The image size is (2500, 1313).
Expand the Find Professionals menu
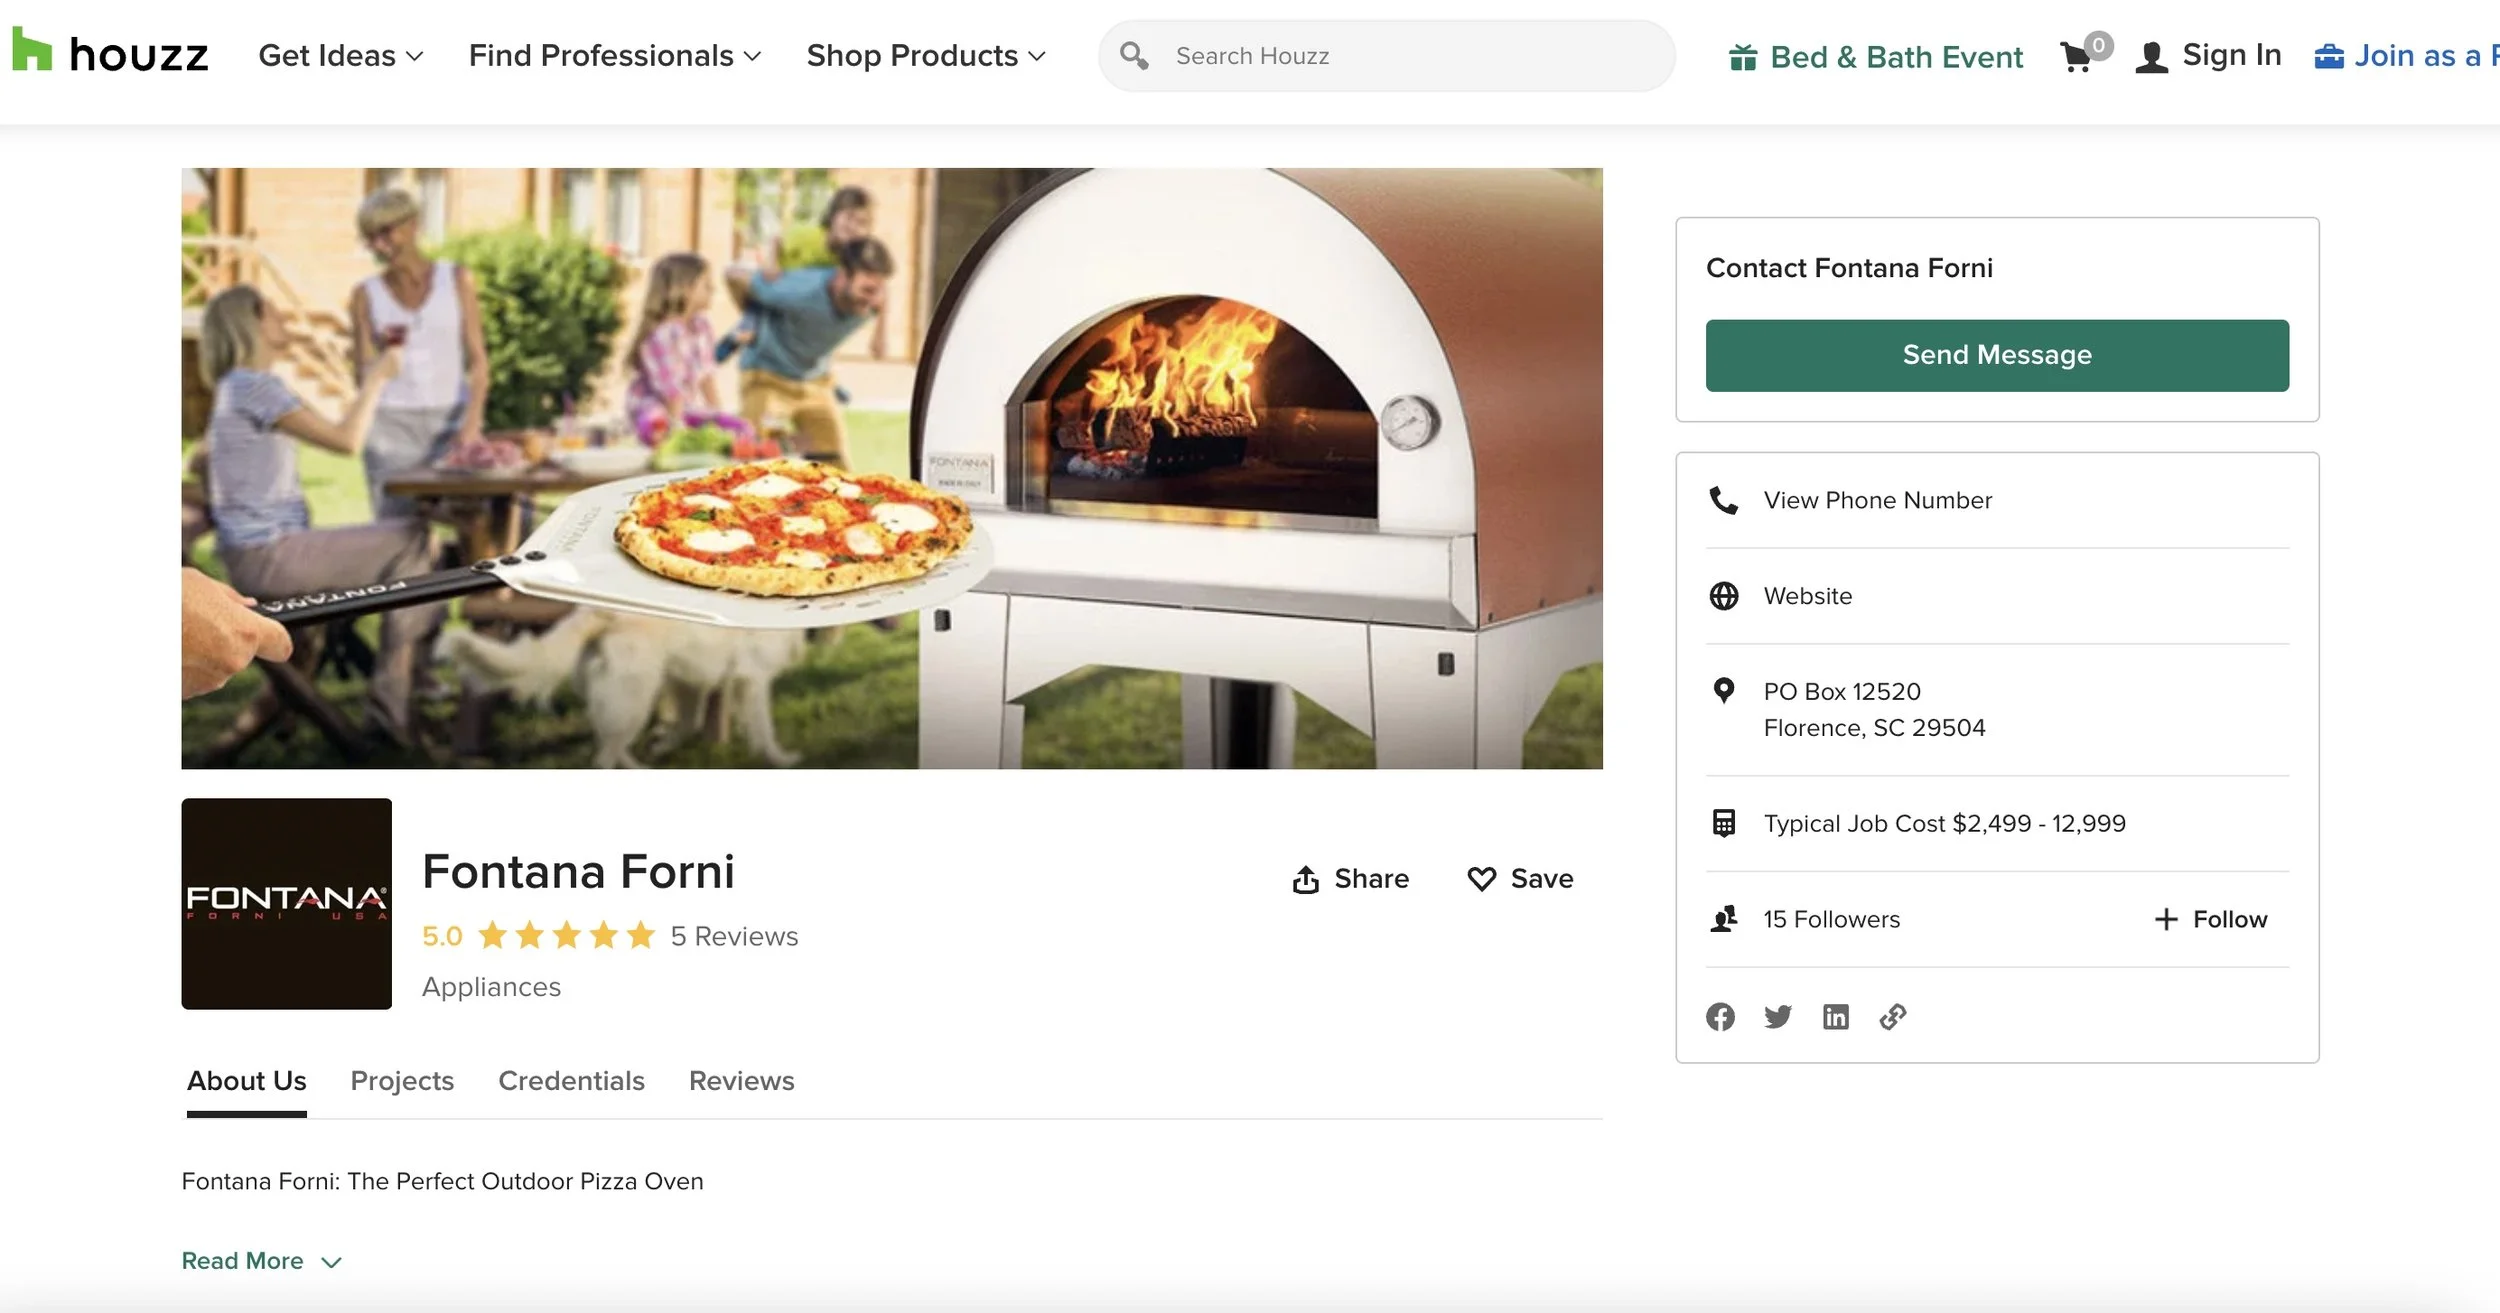[x=615, y=56]
